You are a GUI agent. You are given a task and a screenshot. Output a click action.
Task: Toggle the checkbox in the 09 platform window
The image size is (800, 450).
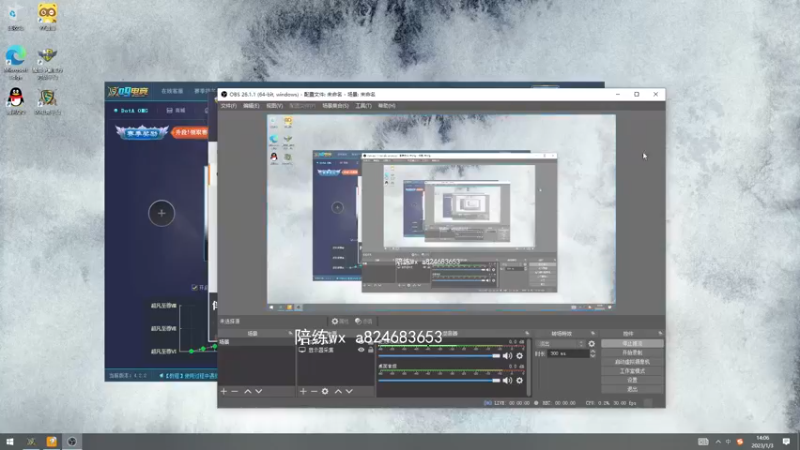pyautogui.click(x=194, y=288)
